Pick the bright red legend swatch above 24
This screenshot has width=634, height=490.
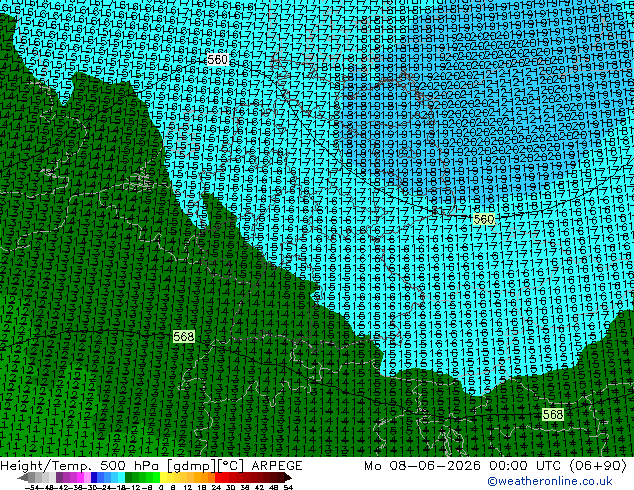218,477
